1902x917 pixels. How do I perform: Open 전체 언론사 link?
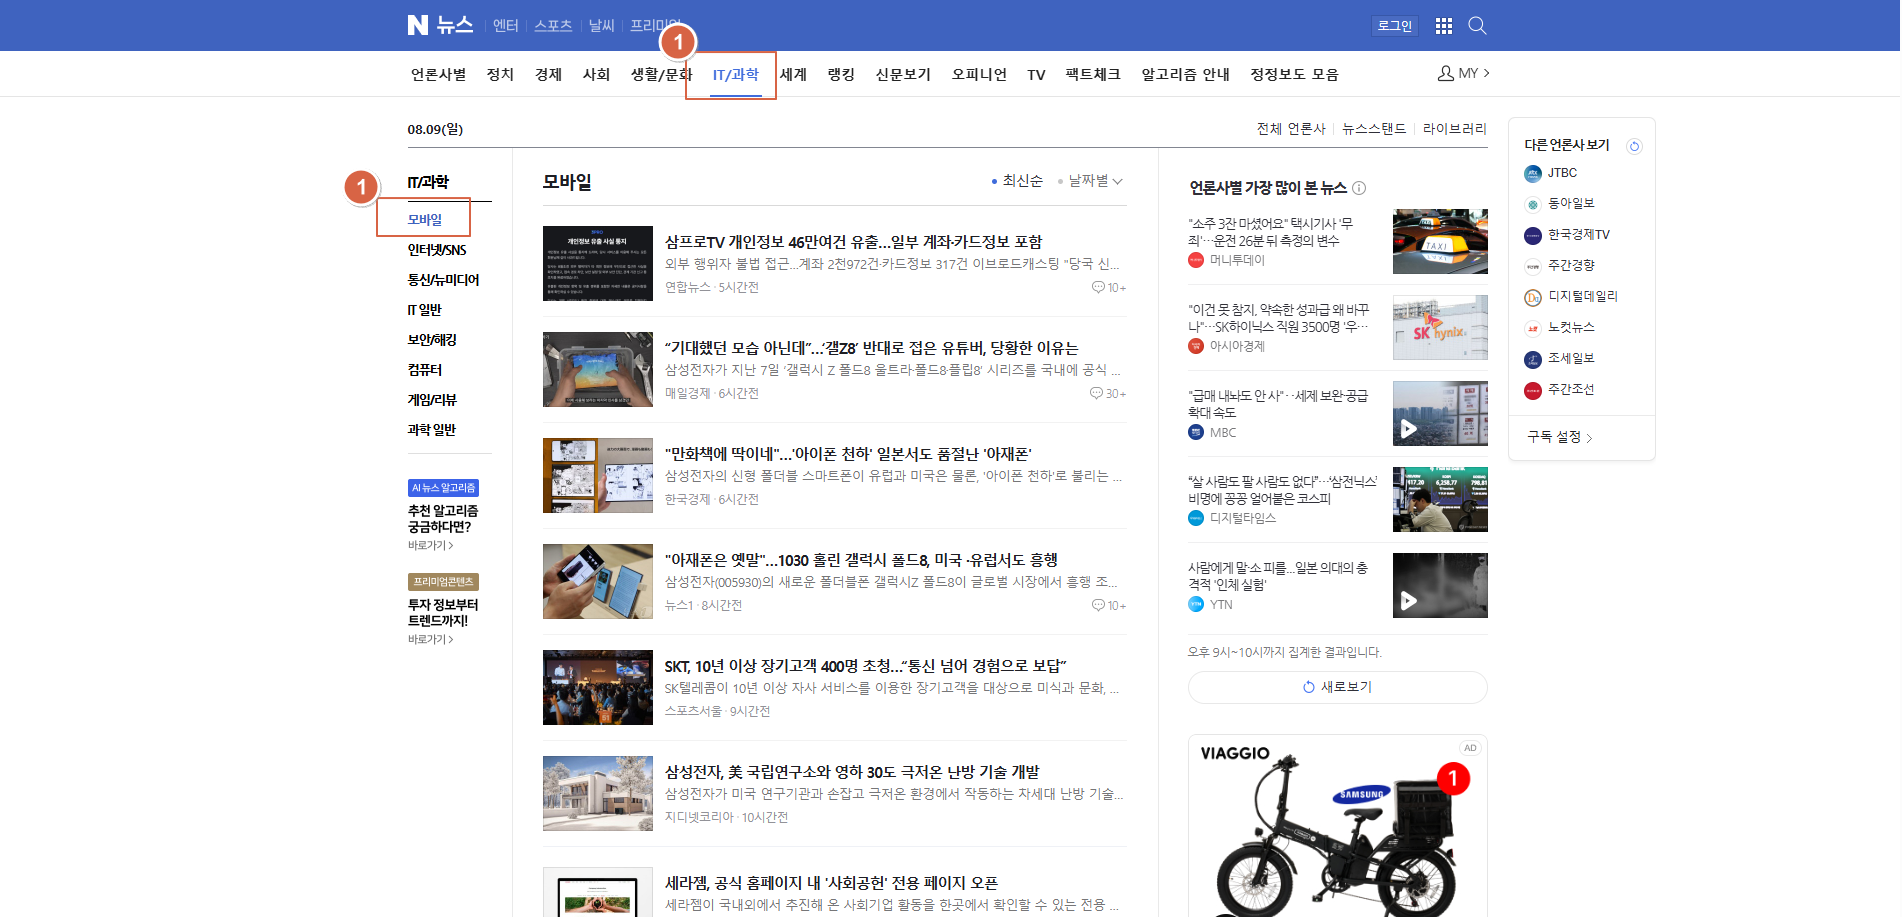[1291, 129]
